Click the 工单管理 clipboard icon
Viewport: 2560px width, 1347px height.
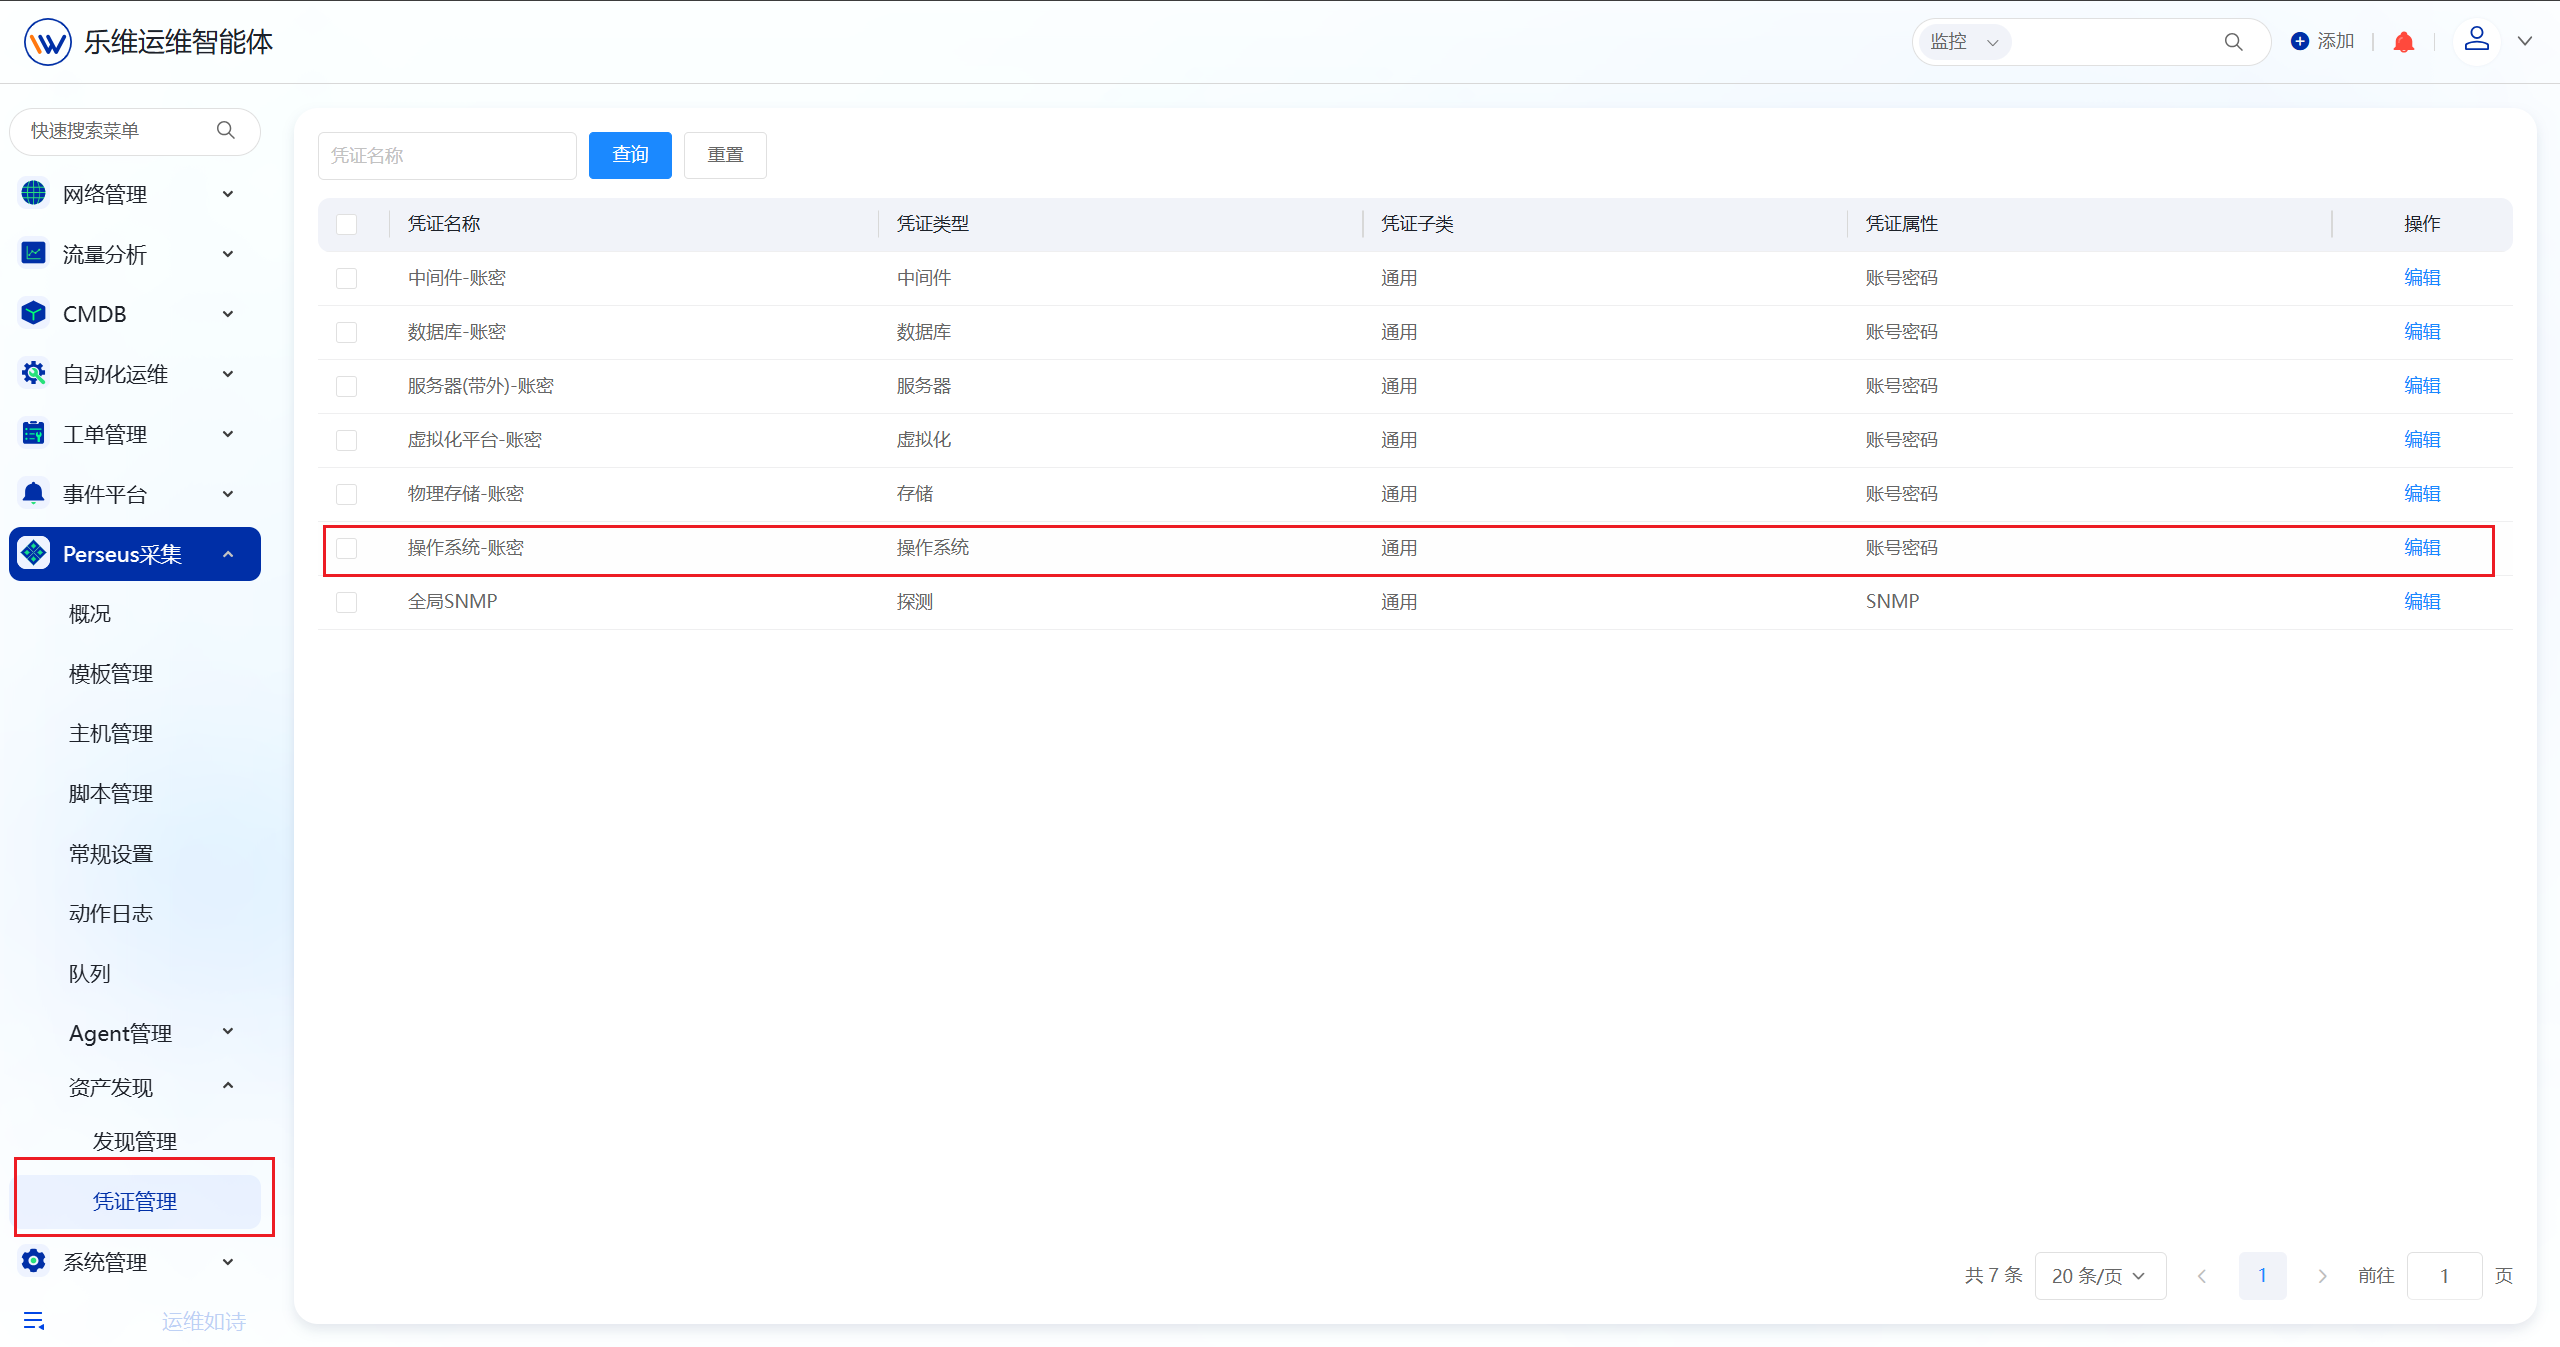point(34,433)
